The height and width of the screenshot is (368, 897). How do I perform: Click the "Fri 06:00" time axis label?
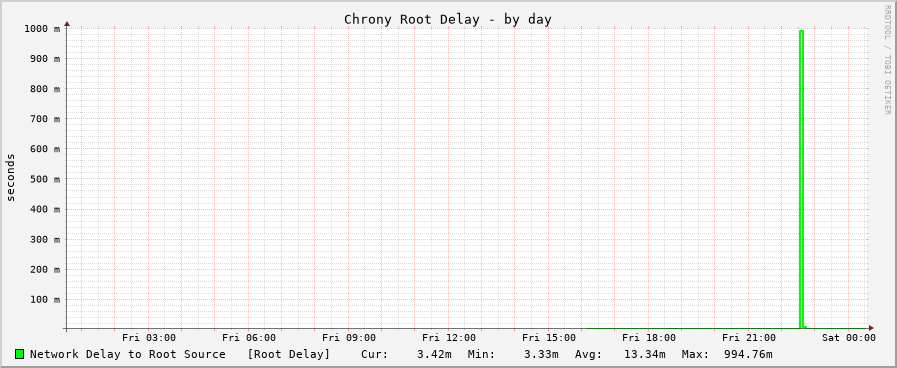[x=249, y=338]
